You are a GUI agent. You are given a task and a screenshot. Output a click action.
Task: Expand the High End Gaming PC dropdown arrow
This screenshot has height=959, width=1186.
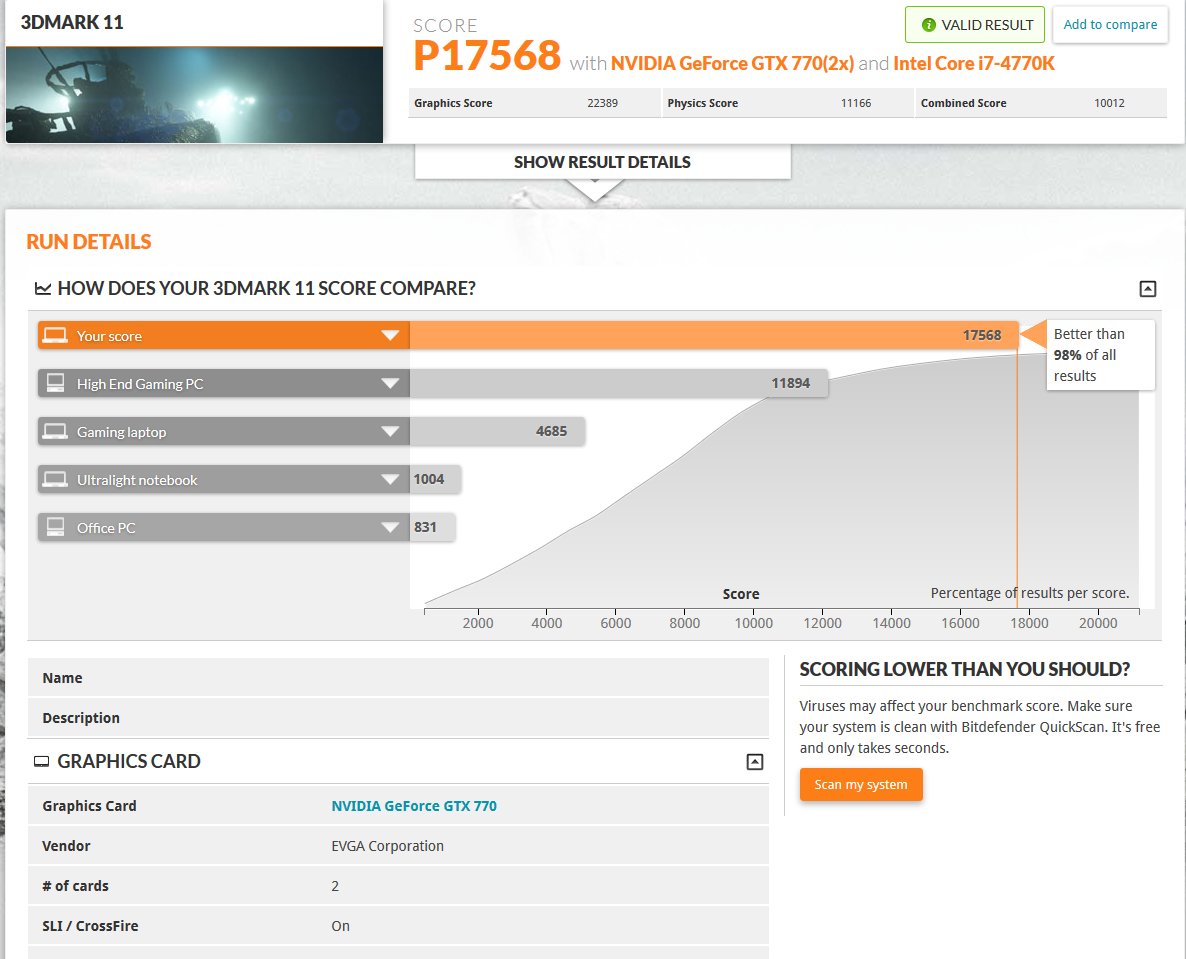390,383
